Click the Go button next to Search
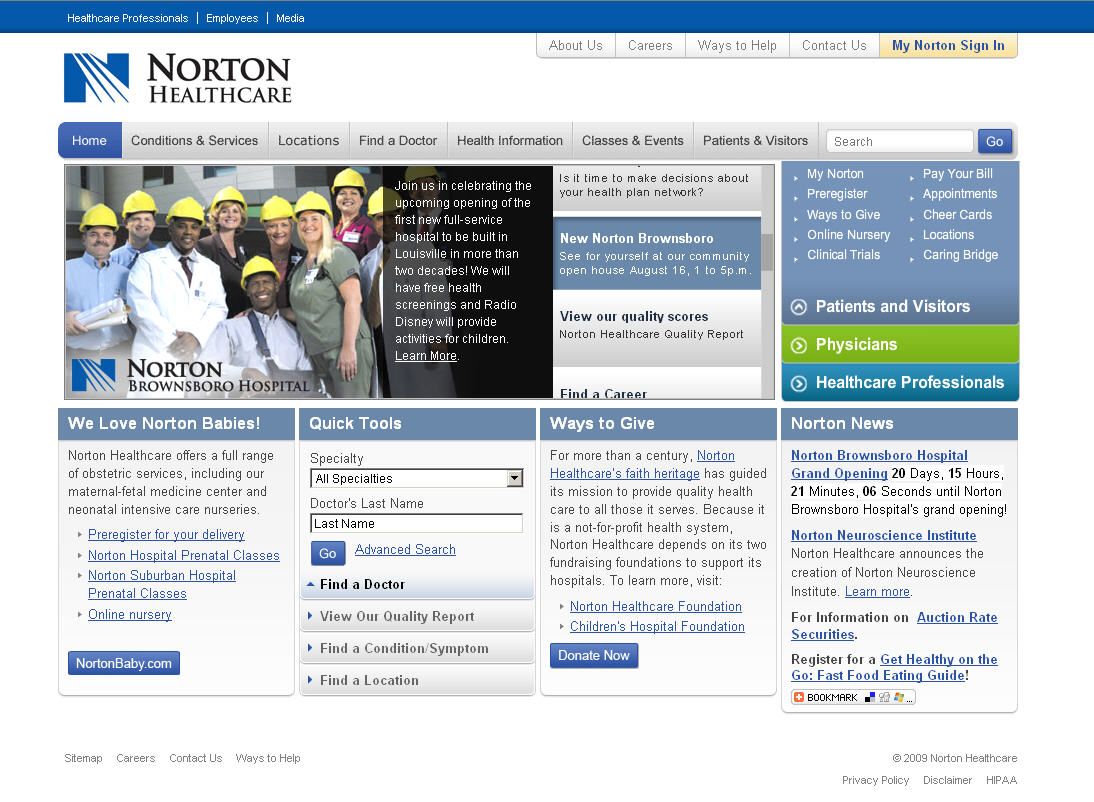The image size is (1094, 802). pos(994,141)
